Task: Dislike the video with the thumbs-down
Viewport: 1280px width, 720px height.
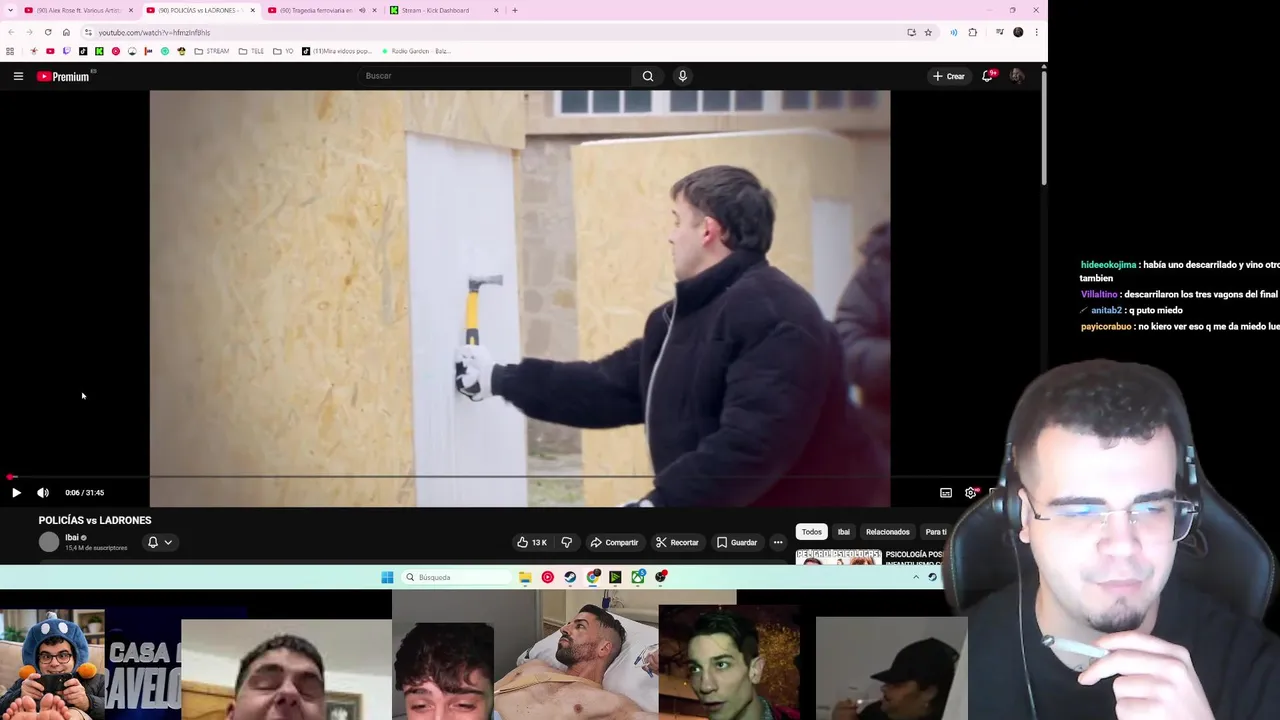Action: 566,542
